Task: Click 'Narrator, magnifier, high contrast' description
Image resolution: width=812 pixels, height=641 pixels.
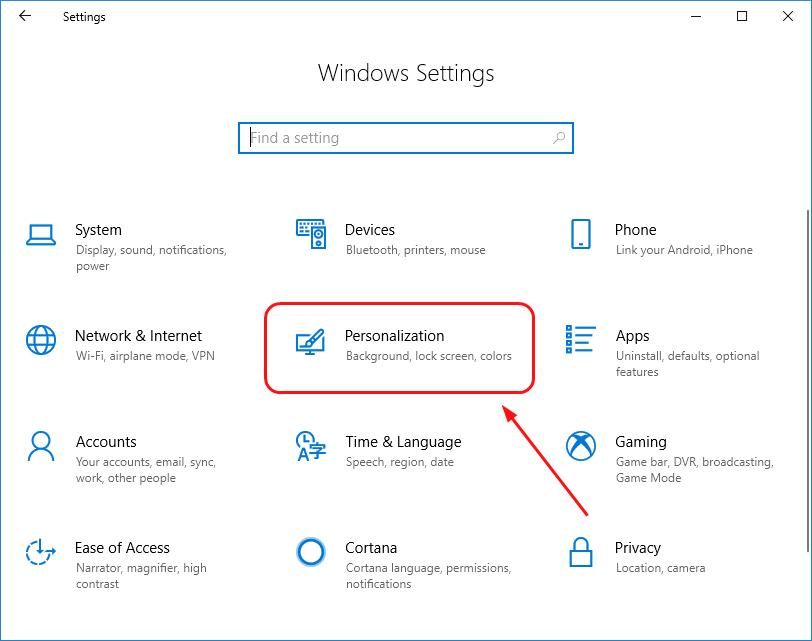Action: point(141,576)
